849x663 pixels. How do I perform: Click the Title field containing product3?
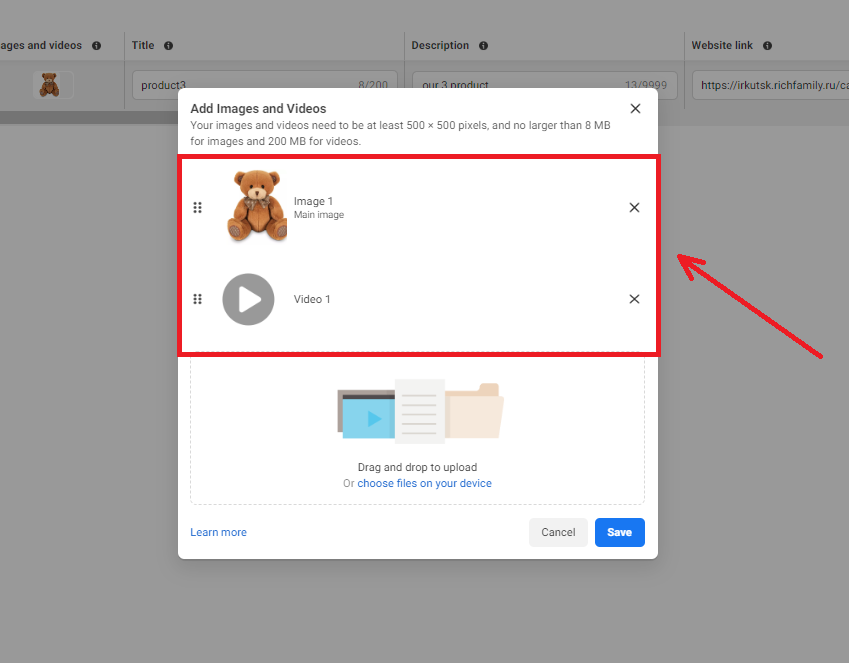pyautogui.click(x=265, y=85)
